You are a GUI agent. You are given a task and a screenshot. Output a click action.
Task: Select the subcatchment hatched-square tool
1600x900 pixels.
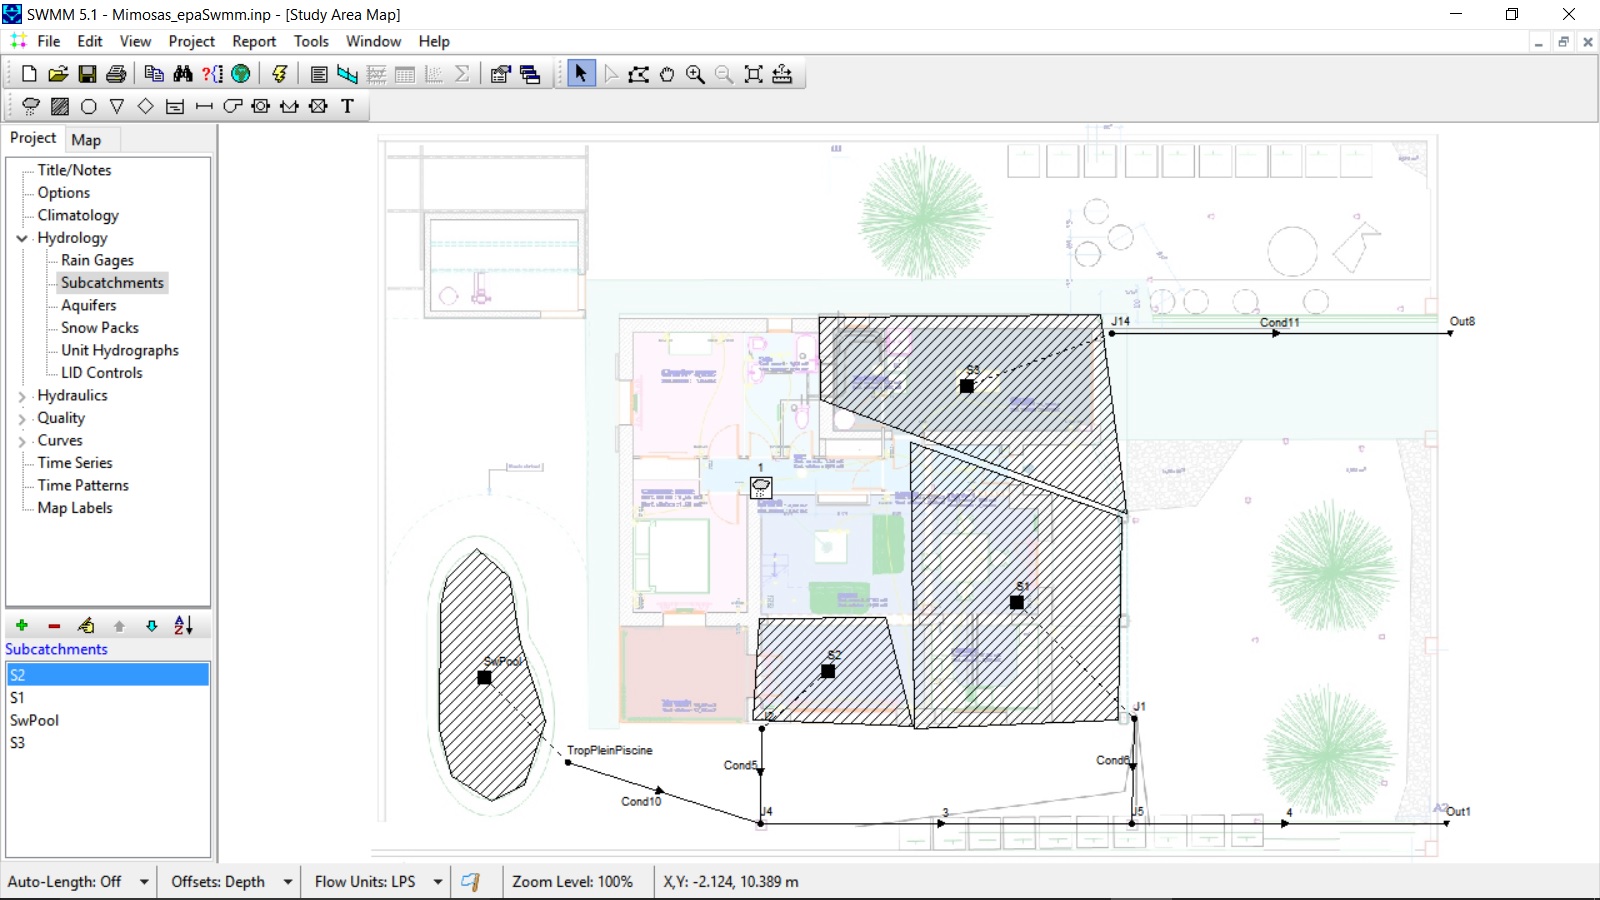coord(60,106)
